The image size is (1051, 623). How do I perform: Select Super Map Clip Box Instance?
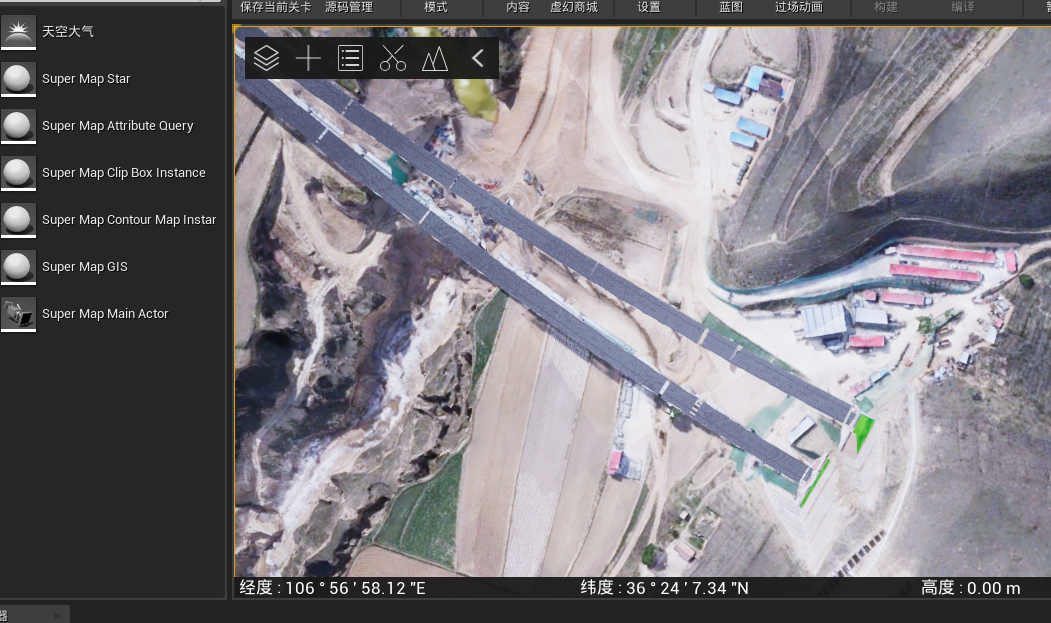click(123, 173)
